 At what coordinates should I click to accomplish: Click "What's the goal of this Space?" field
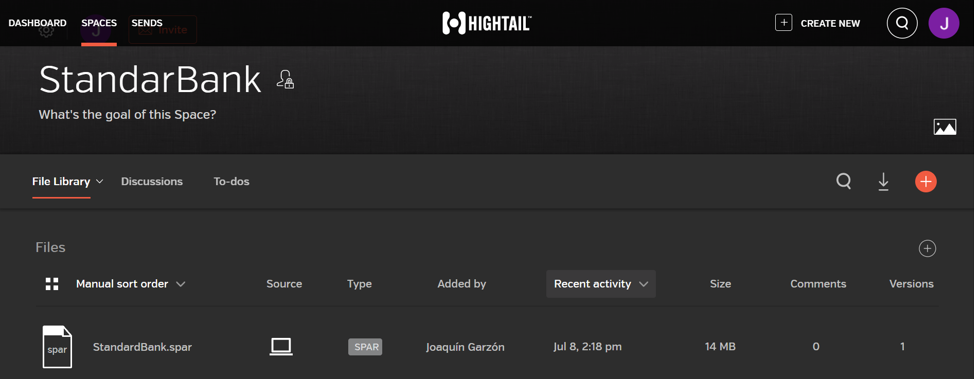pos(127,115)
